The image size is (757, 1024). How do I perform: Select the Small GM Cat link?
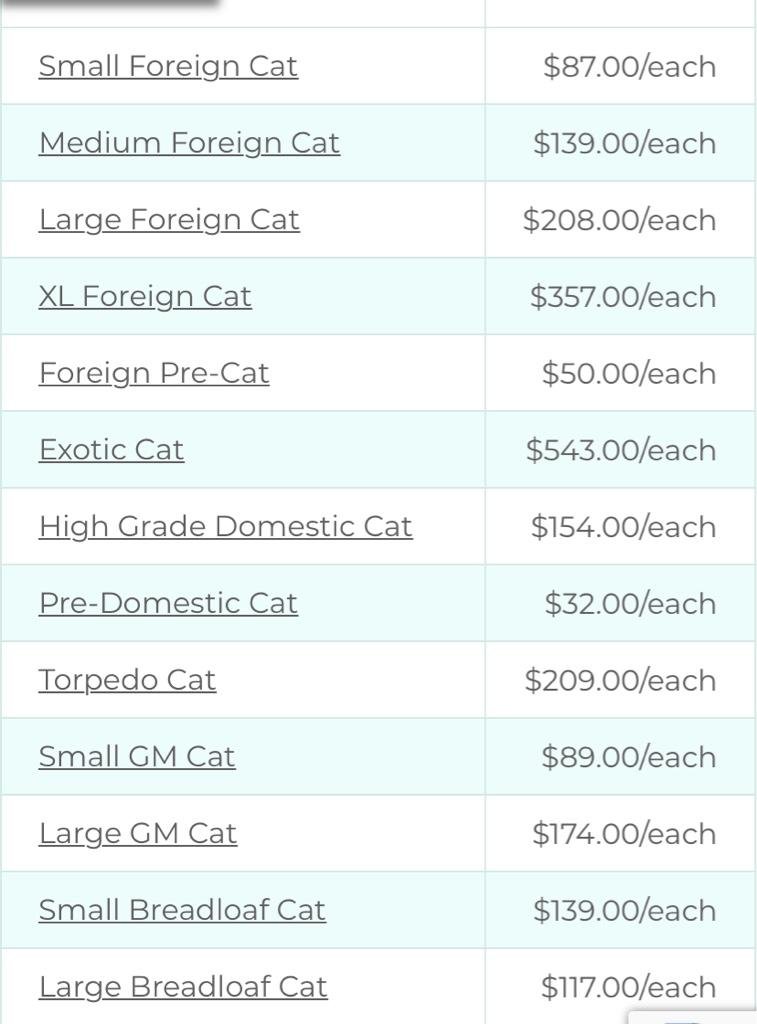(x=137, y=757)
